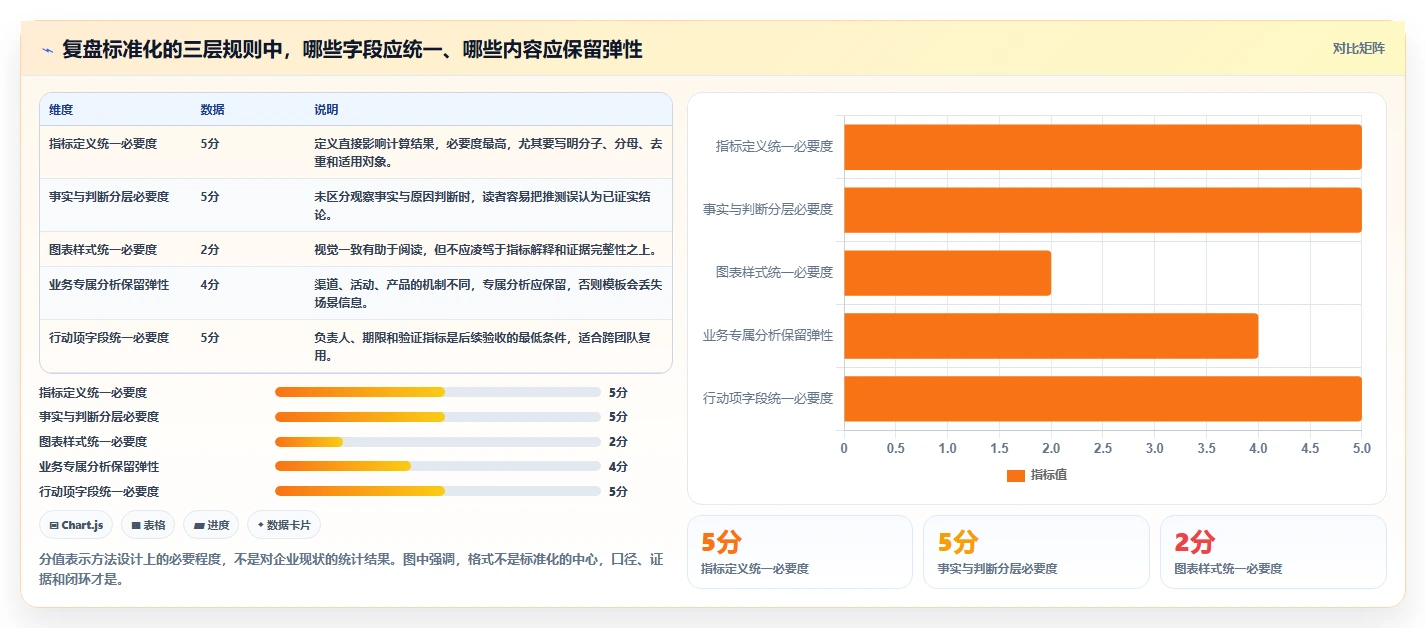Click the 图表样式统一必要度 bar in chart
The image size is (1426, 628).
(947, 273)
